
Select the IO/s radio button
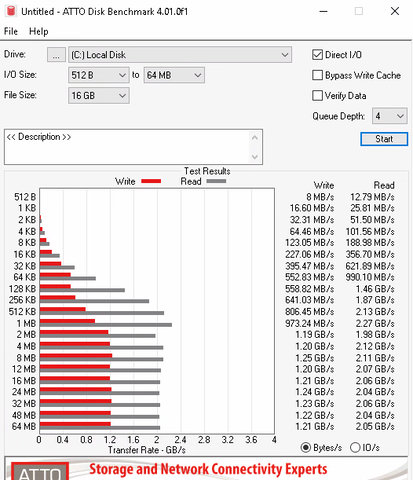click(x=355, y=447)
